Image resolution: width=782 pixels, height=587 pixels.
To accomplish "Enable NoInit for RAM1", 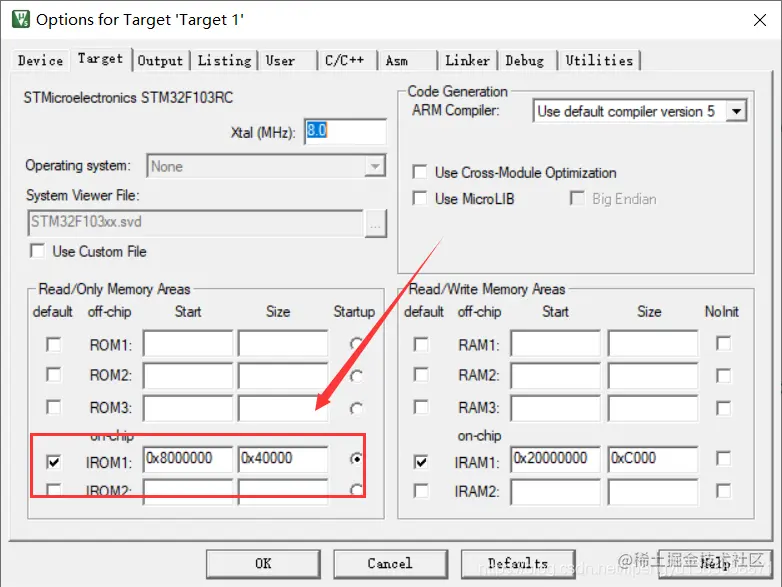I will point(723,344).
